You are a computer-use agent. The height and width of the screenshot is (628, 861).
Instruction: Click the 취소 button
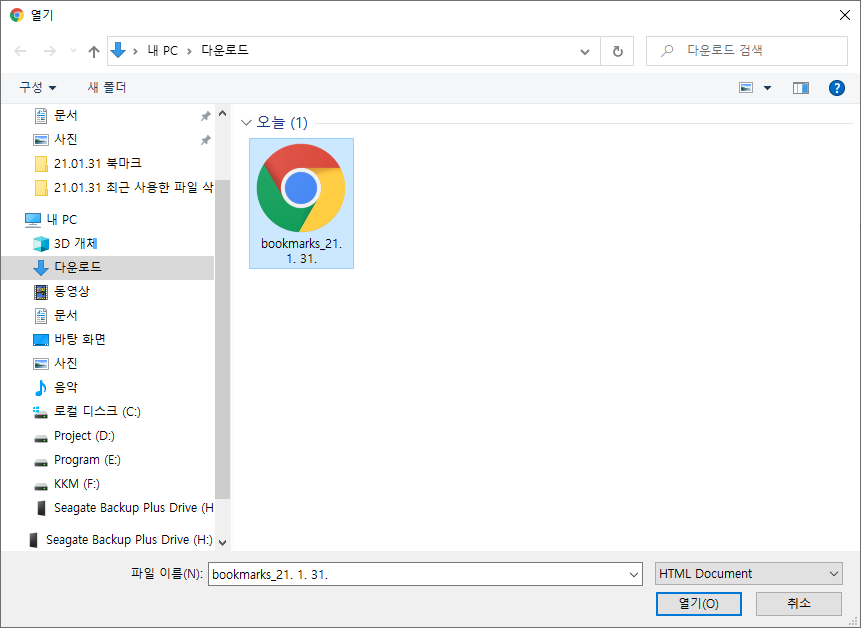[798, 604]
